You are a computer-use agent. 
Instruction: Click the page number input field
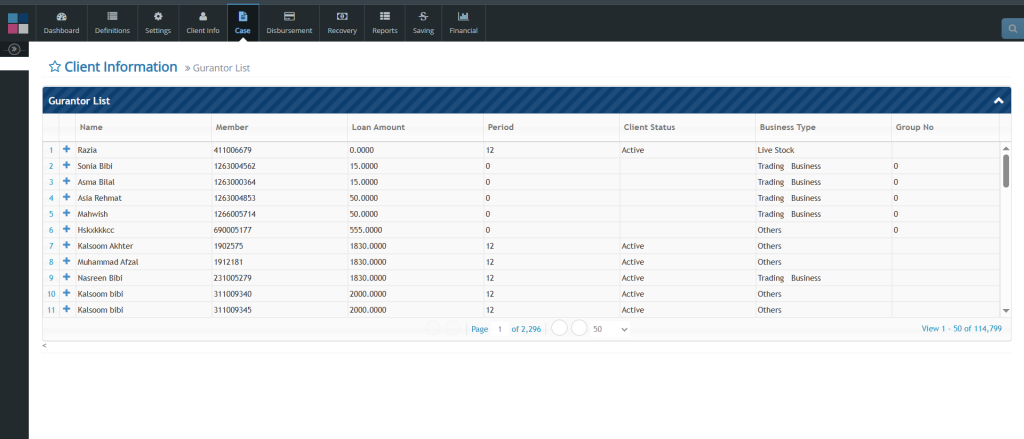[500, 329]
